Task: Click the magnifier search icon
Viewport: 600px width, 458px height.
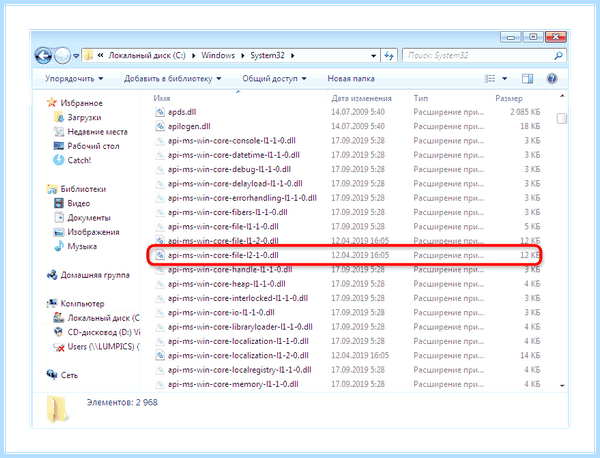Action: coord(559,55)
